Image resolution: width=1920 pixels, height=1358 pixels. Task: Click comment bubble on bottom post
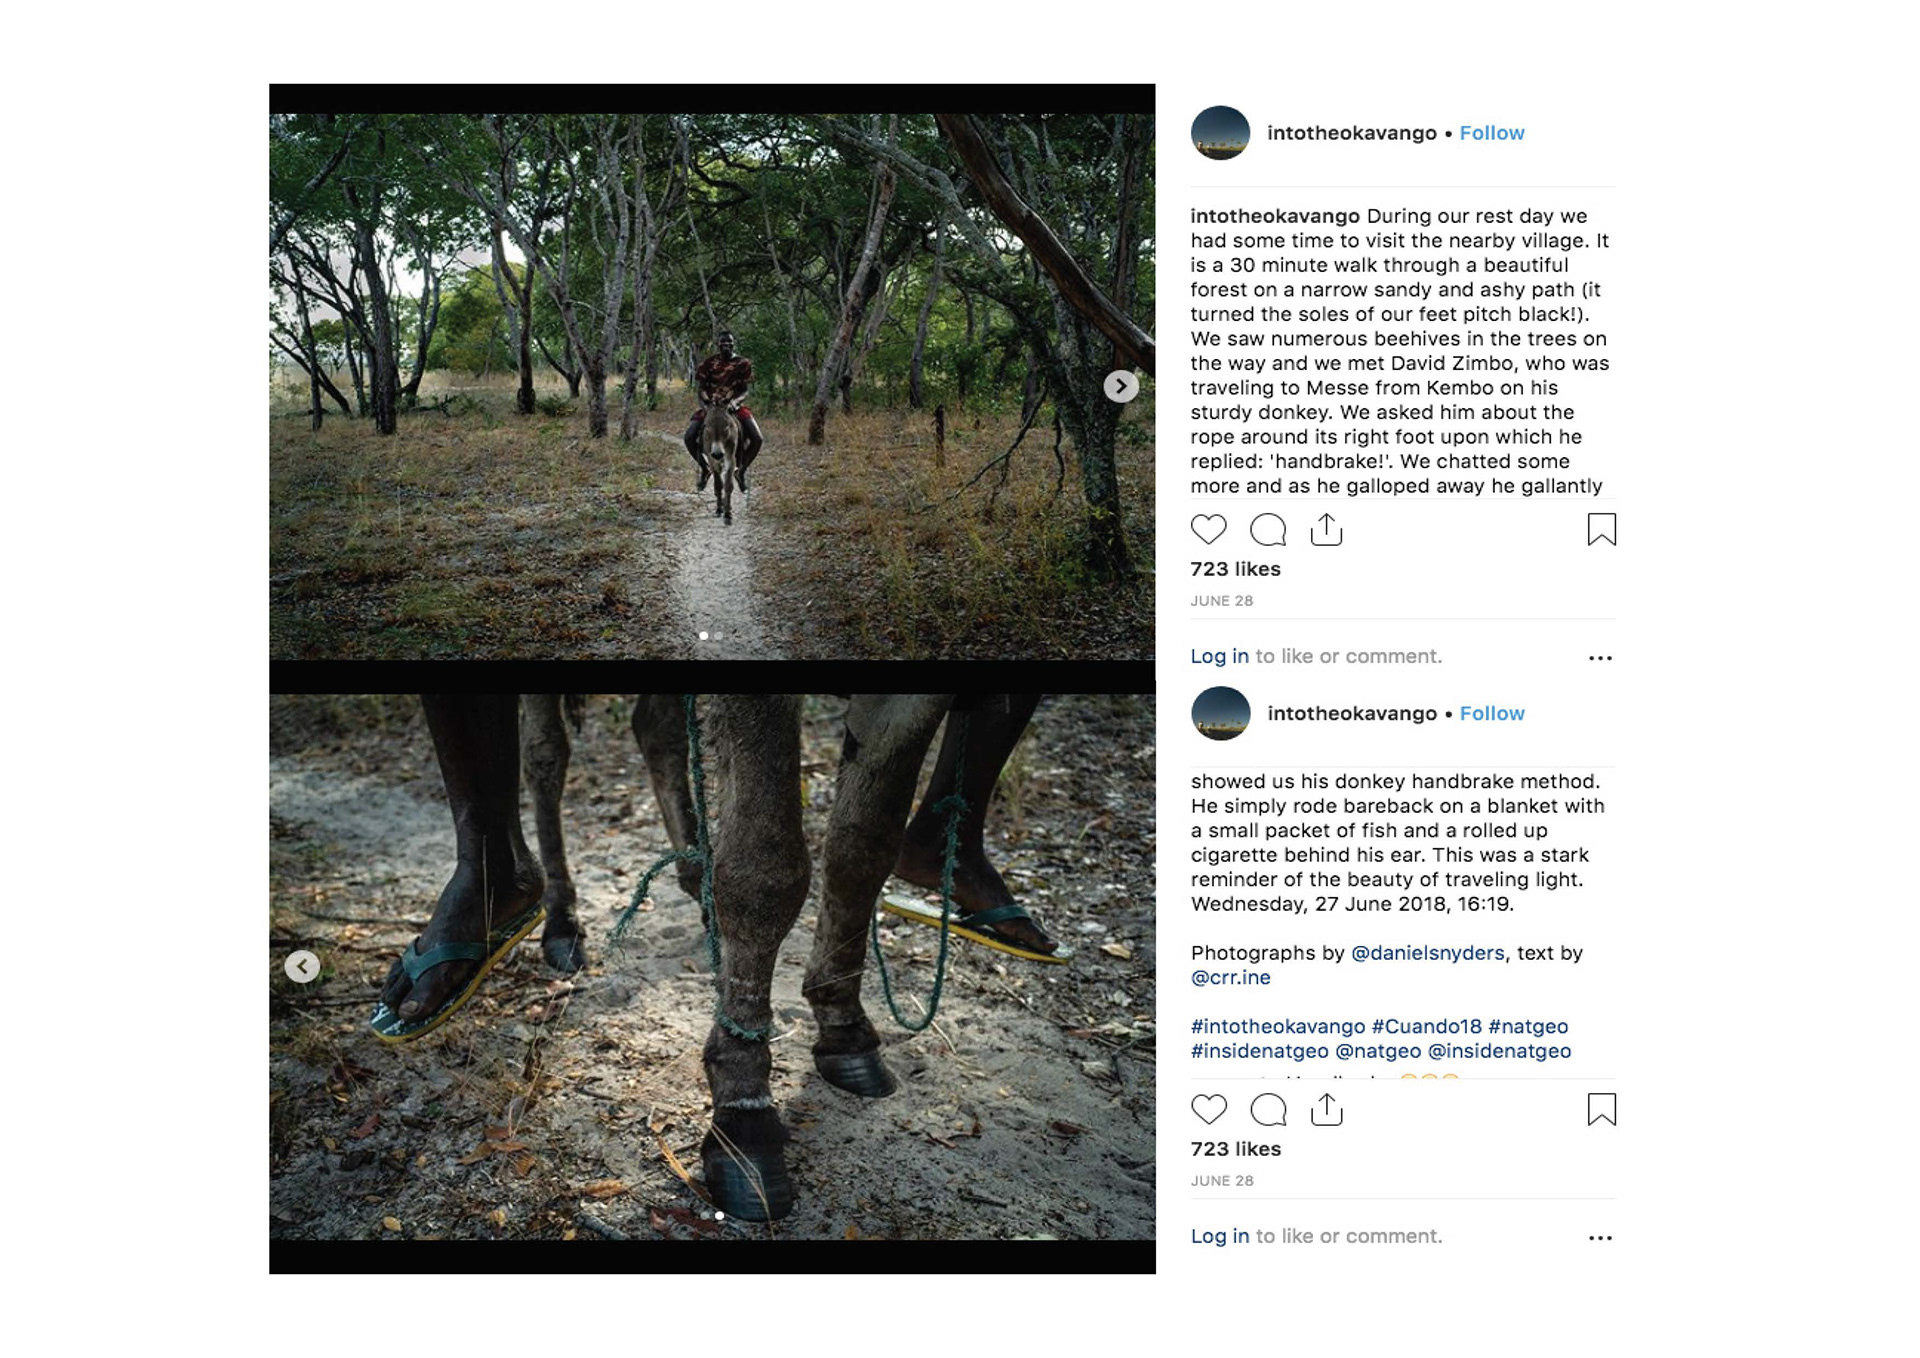(1268, 1109)
